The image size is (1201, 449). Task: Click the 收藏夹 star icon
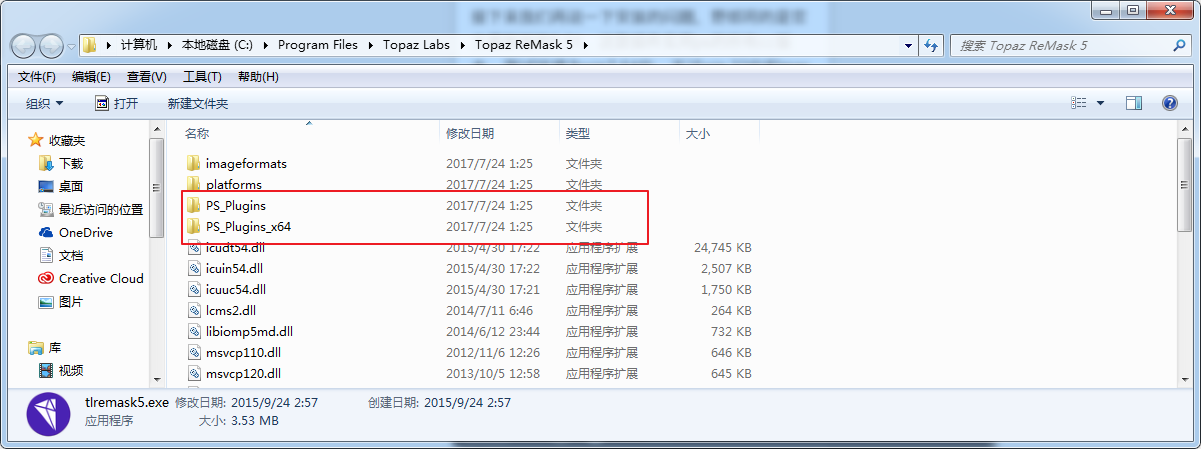[36, 140]
